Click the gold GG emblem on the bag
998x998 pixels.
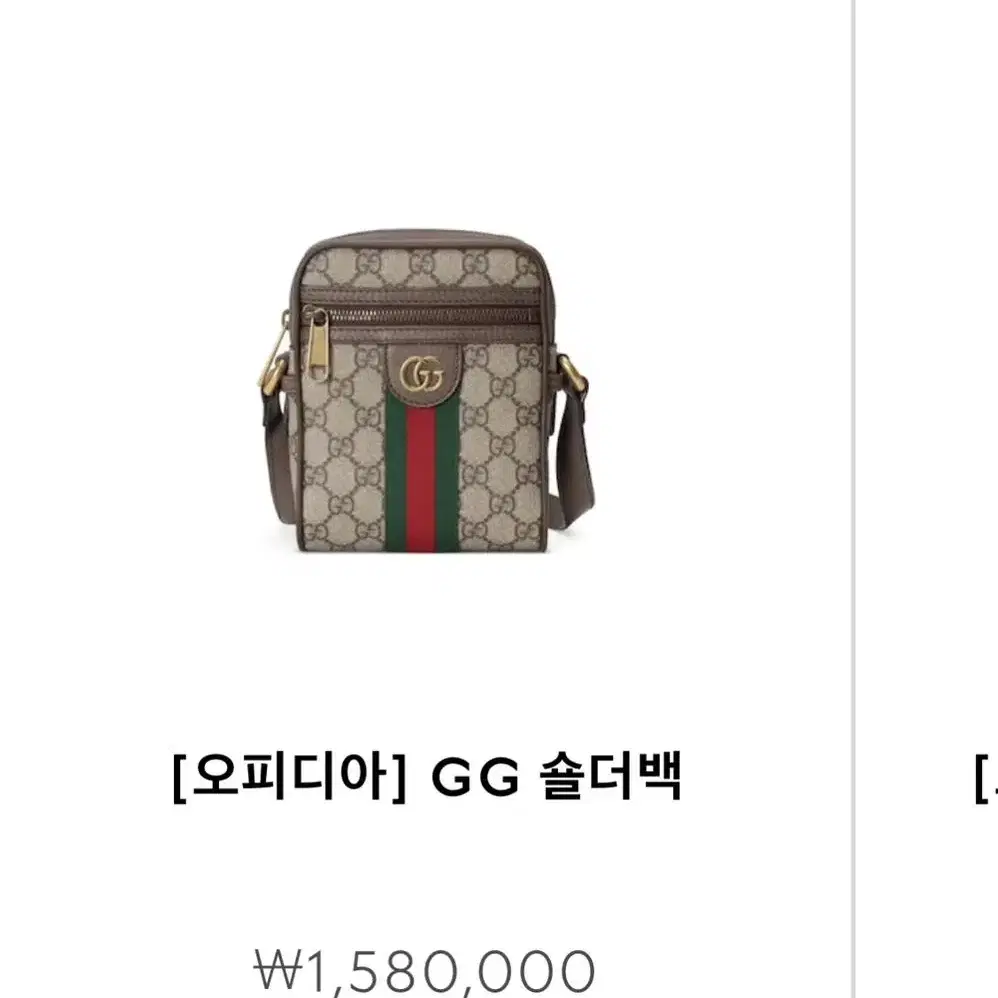pos(422,375)
